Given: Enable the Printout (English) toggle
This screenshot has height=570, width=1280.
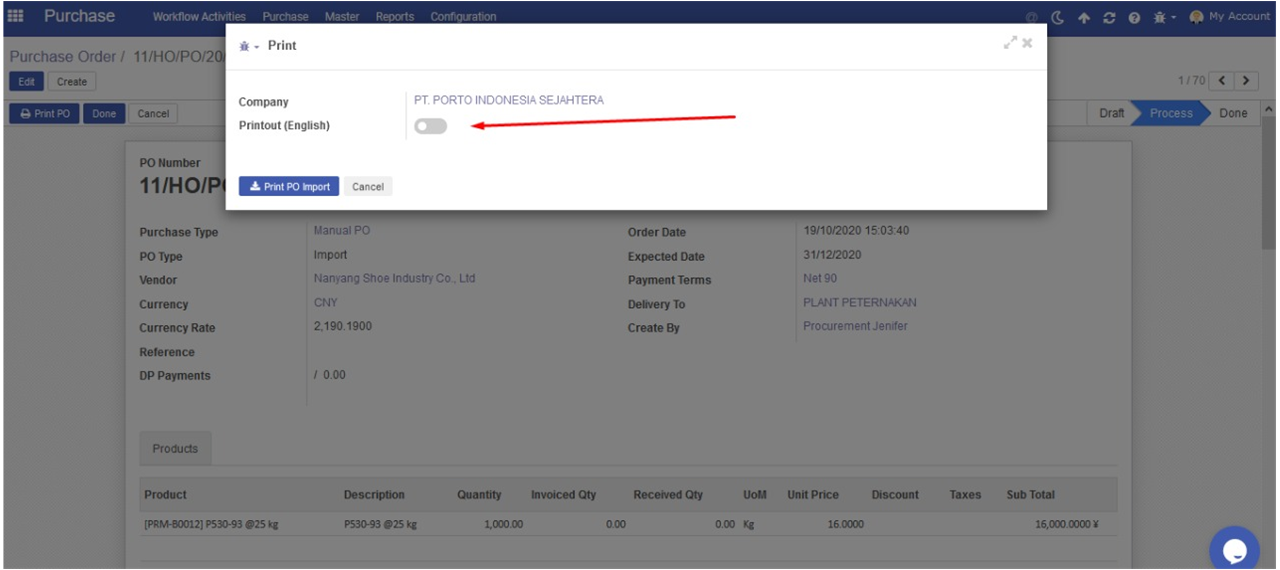Looking at the screenshot, I should point(431,126).
